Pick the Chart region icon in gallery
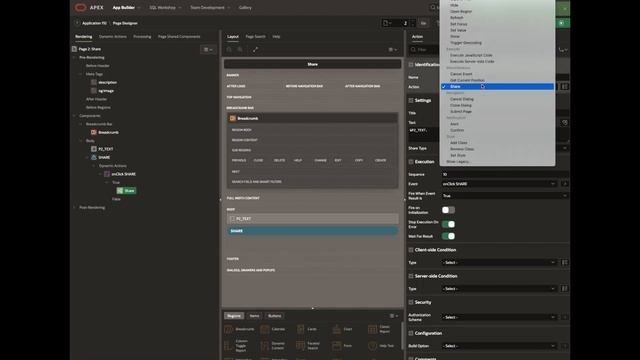 click(336, 329)
